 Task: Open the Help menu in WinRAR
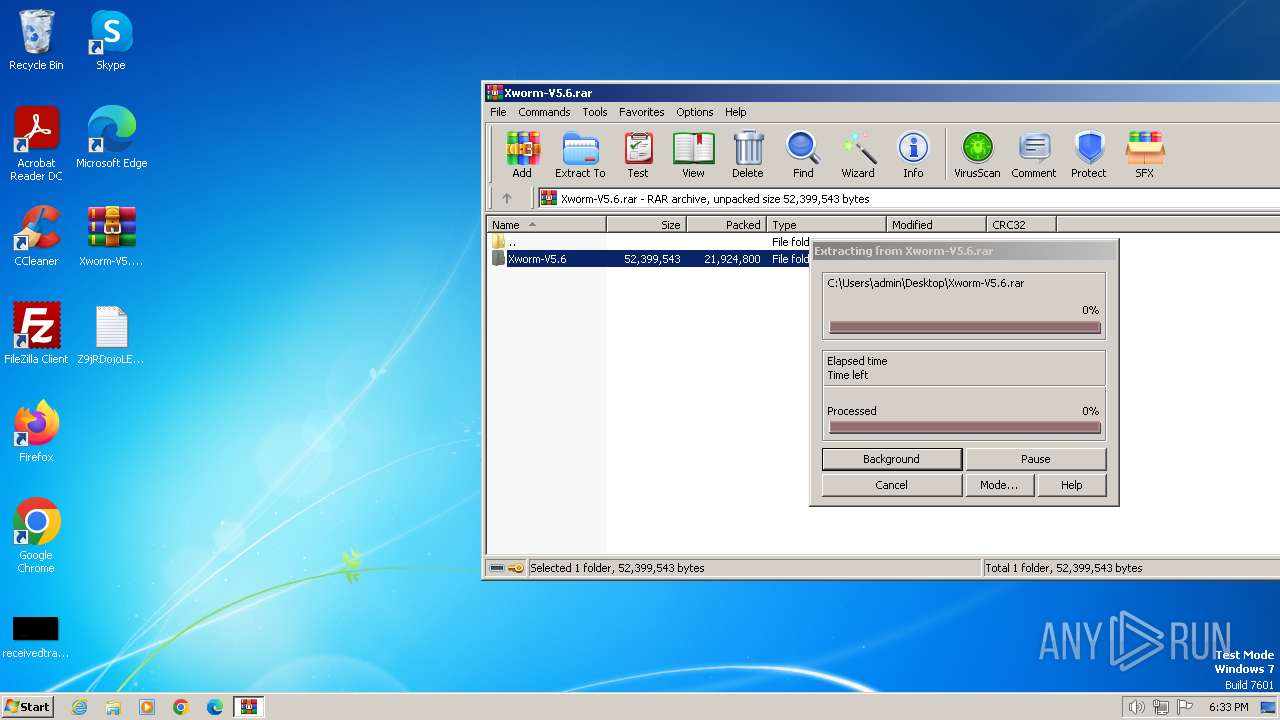click(736, 112)
